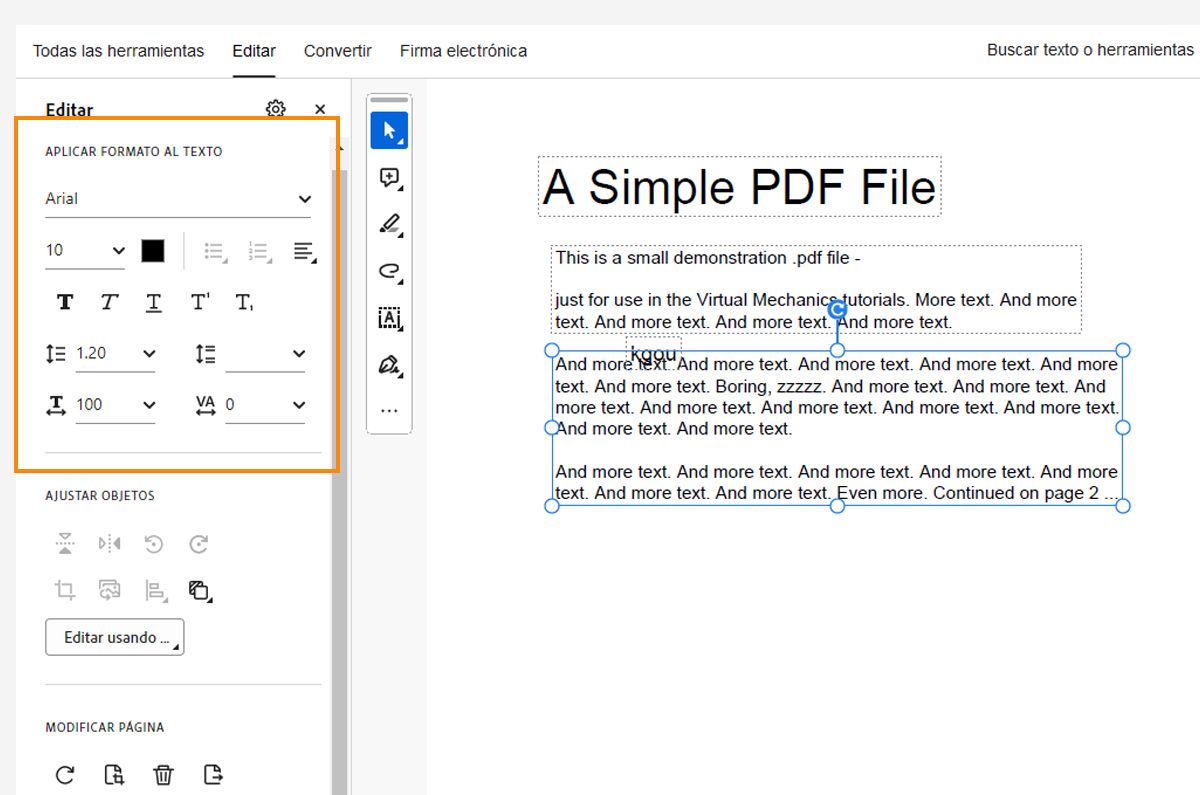Click the paragraph spacing icon
This screenshot has height=795, width=1200.
point(205,353)
